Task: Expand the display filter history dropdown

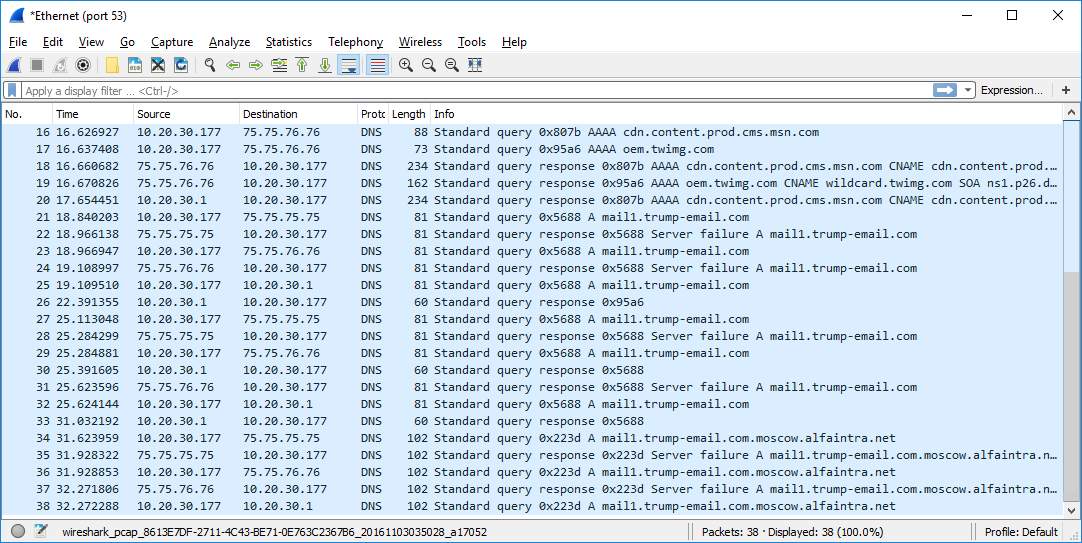Action: tap(967, 90)
